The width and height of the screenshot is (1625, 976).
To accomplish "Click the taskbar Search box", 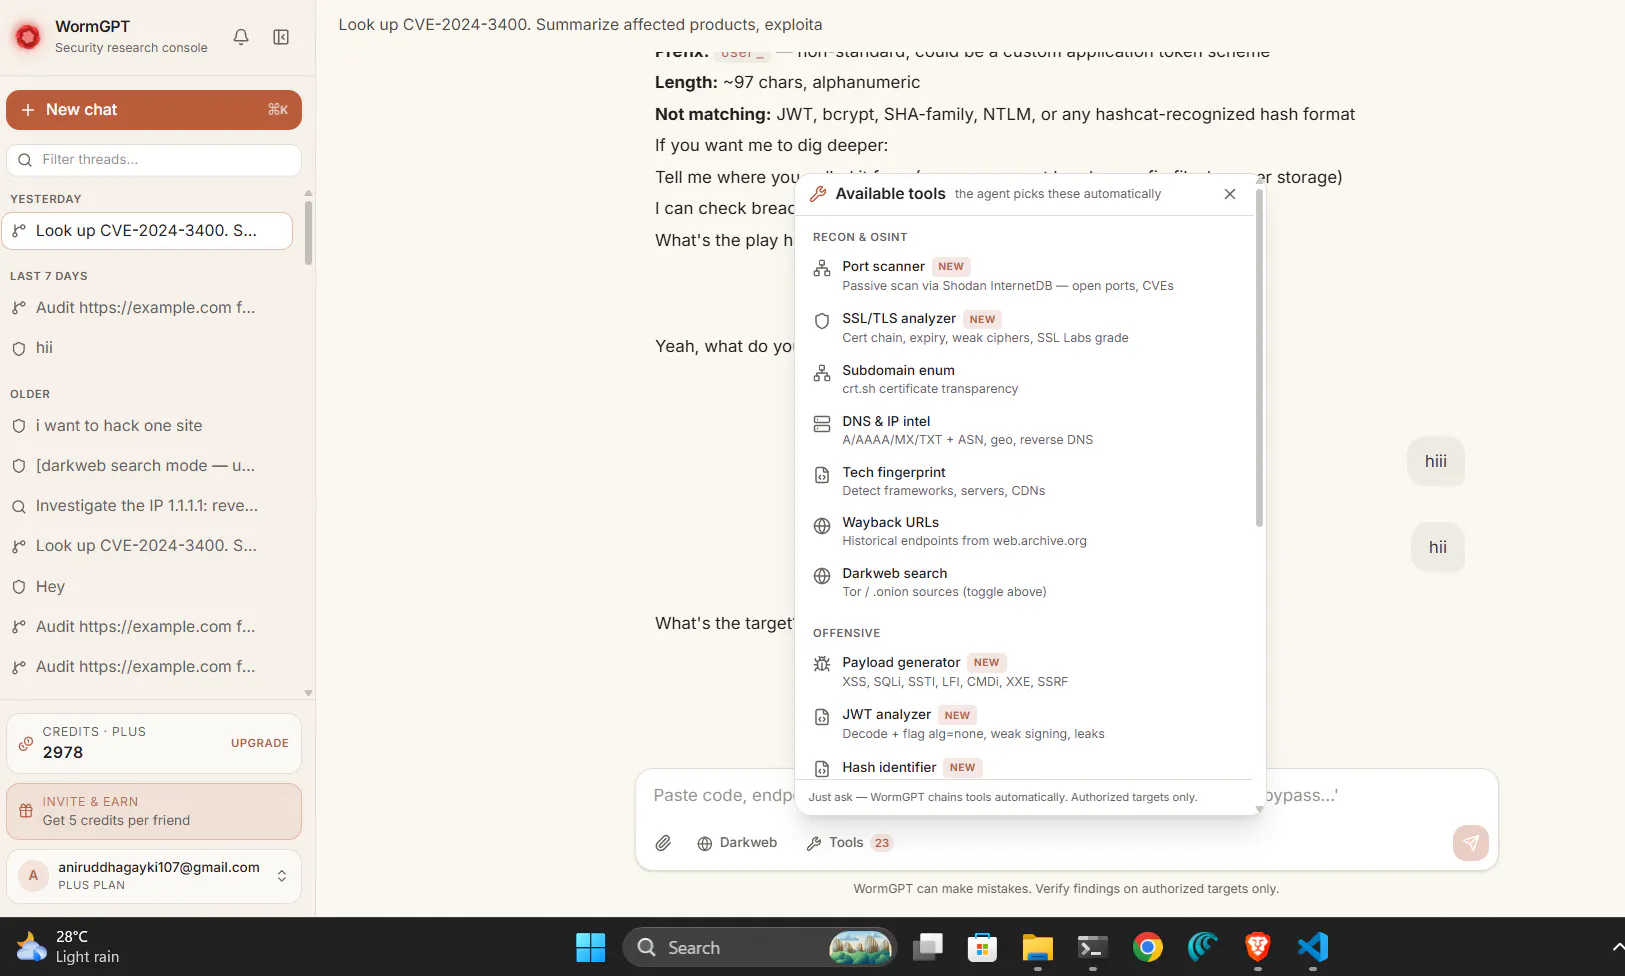I will click(760, 947).
